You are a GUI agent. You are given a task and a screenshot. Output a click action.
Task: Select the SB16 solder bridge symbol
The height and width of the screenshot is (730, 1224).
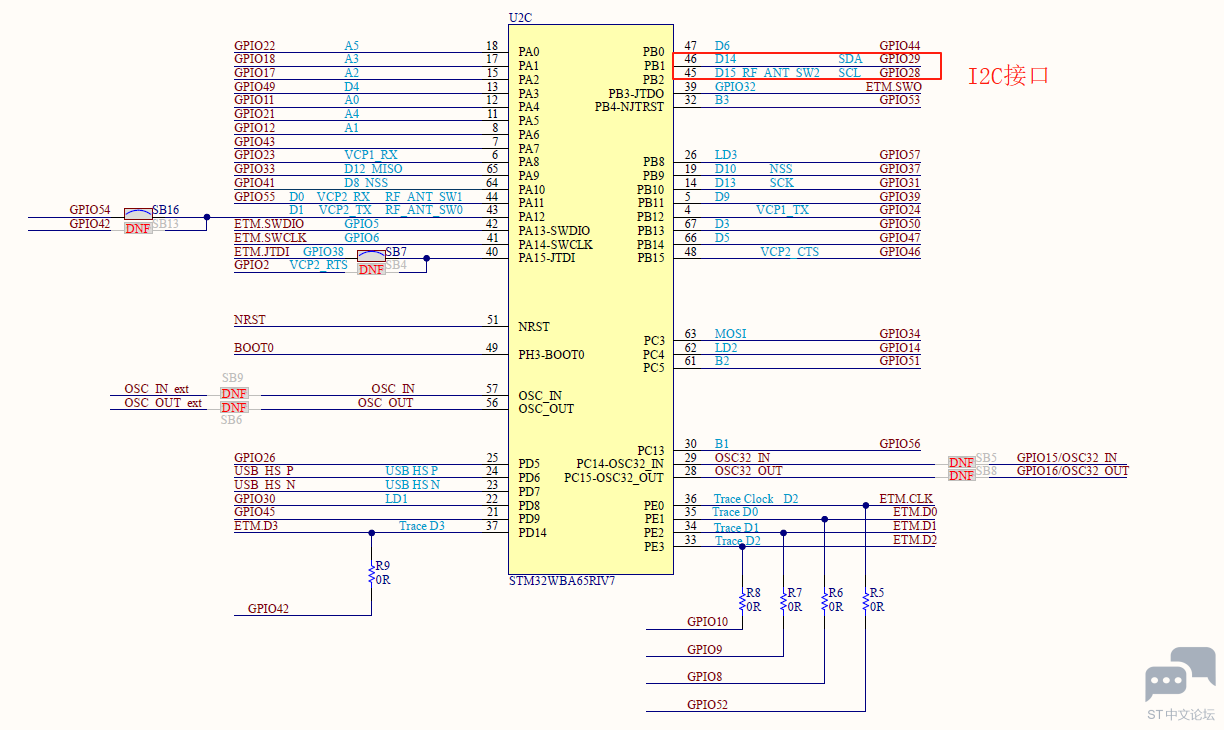click(x=138, y=213)
